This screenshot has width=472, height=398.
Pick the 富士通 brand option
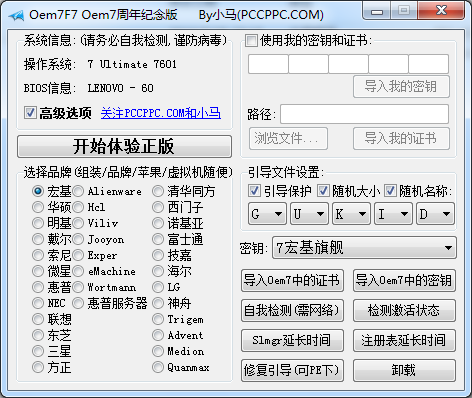pos(158,239)
